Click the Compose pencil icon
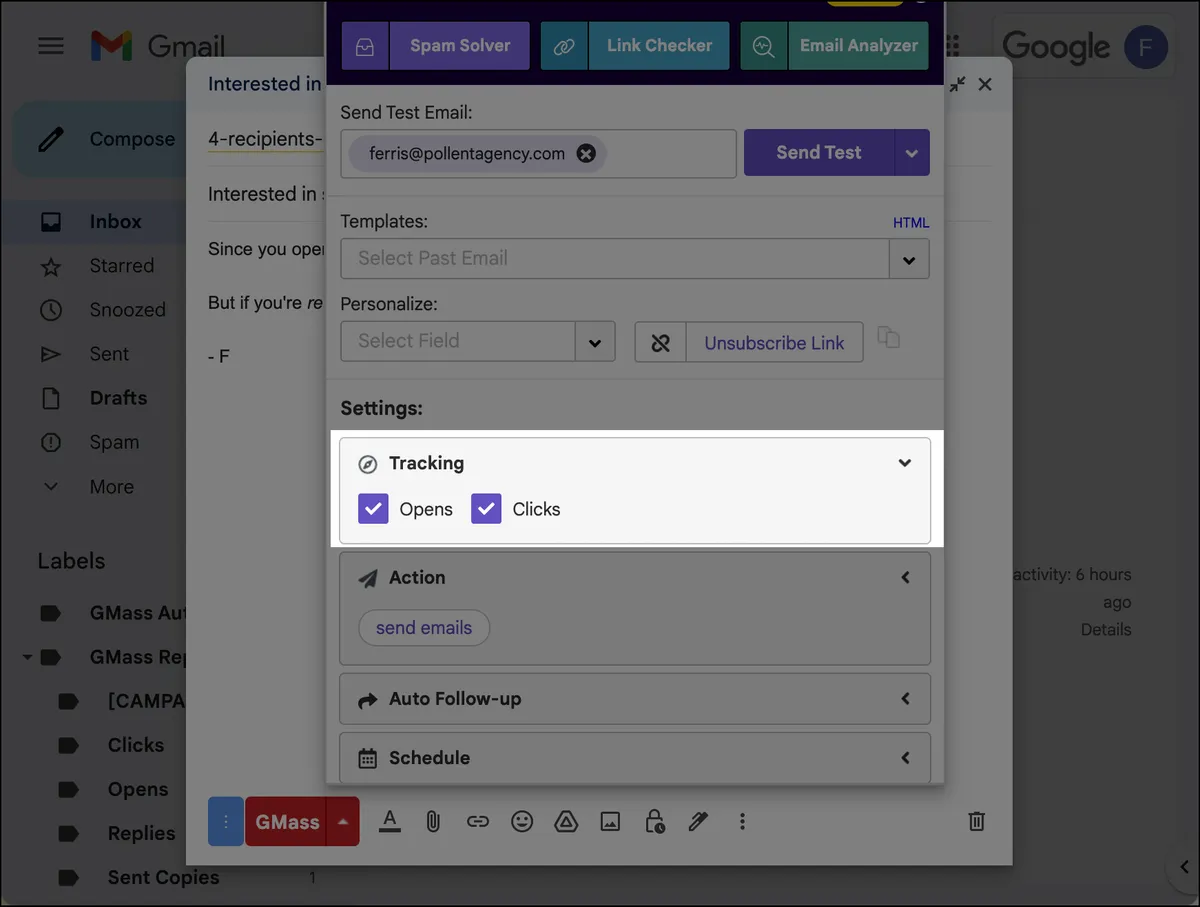Viewport: 1200px width, 907px height. pyautogui.click(x=51, y=140)
